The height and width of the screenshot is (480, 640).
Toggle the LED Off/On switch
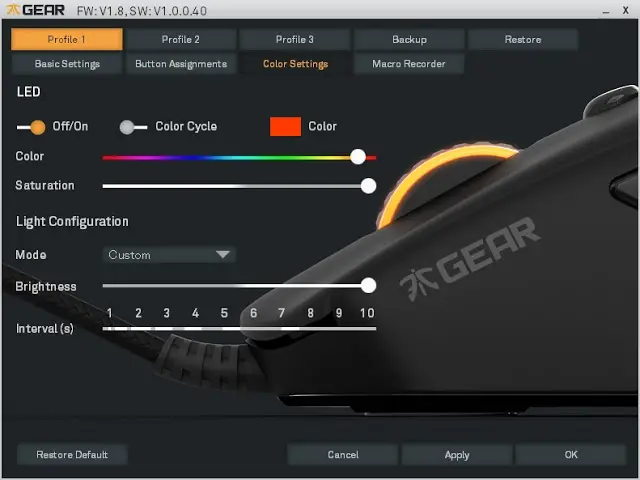tap(31, 127)
